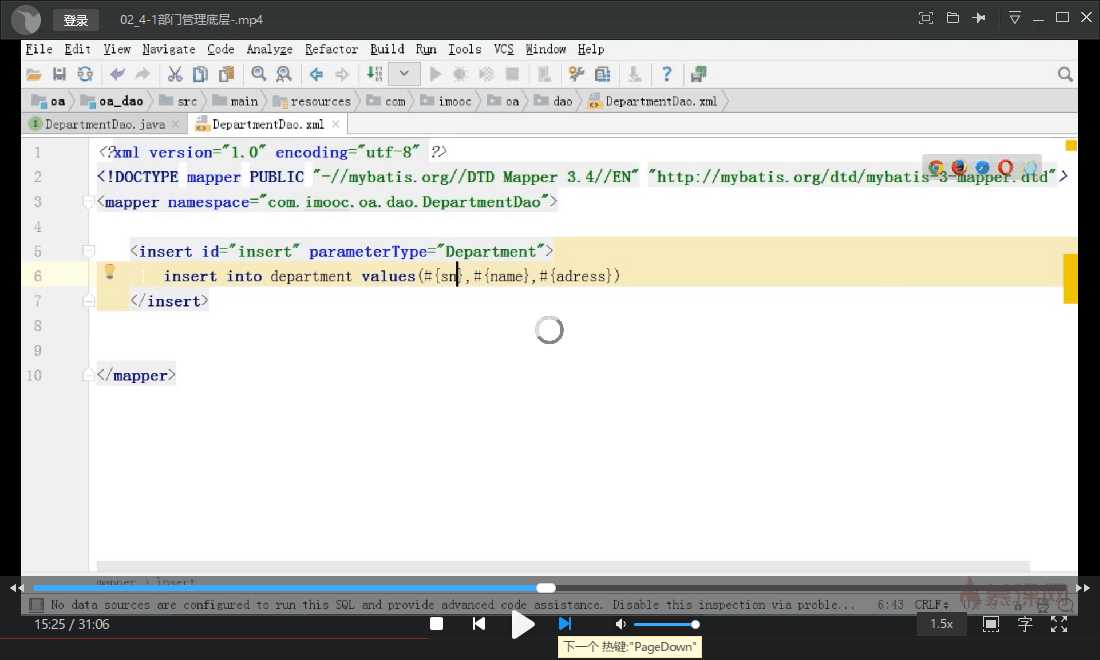Click the SDK tasks icon after Help

698,74
